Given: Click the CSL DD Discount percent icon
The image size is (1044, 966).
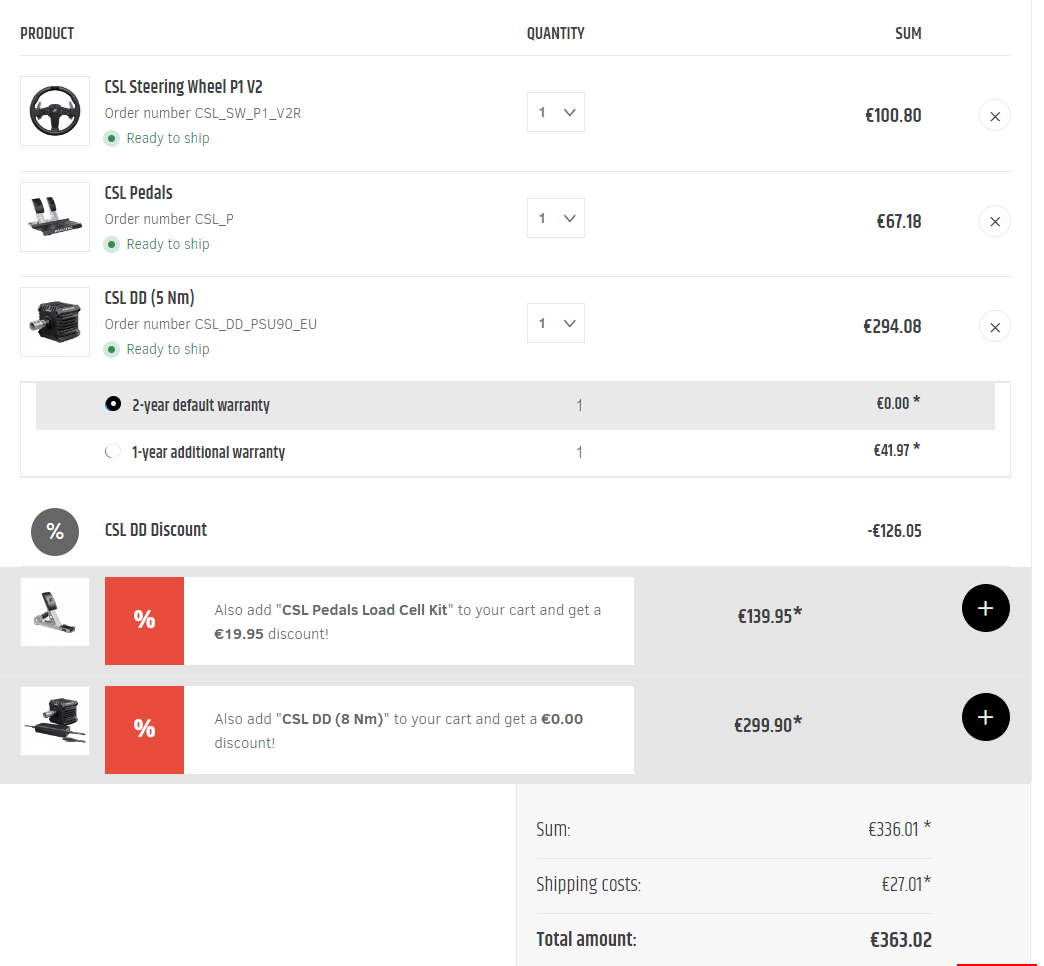Looking at the screenshot, I should click(x=55, y=532).
